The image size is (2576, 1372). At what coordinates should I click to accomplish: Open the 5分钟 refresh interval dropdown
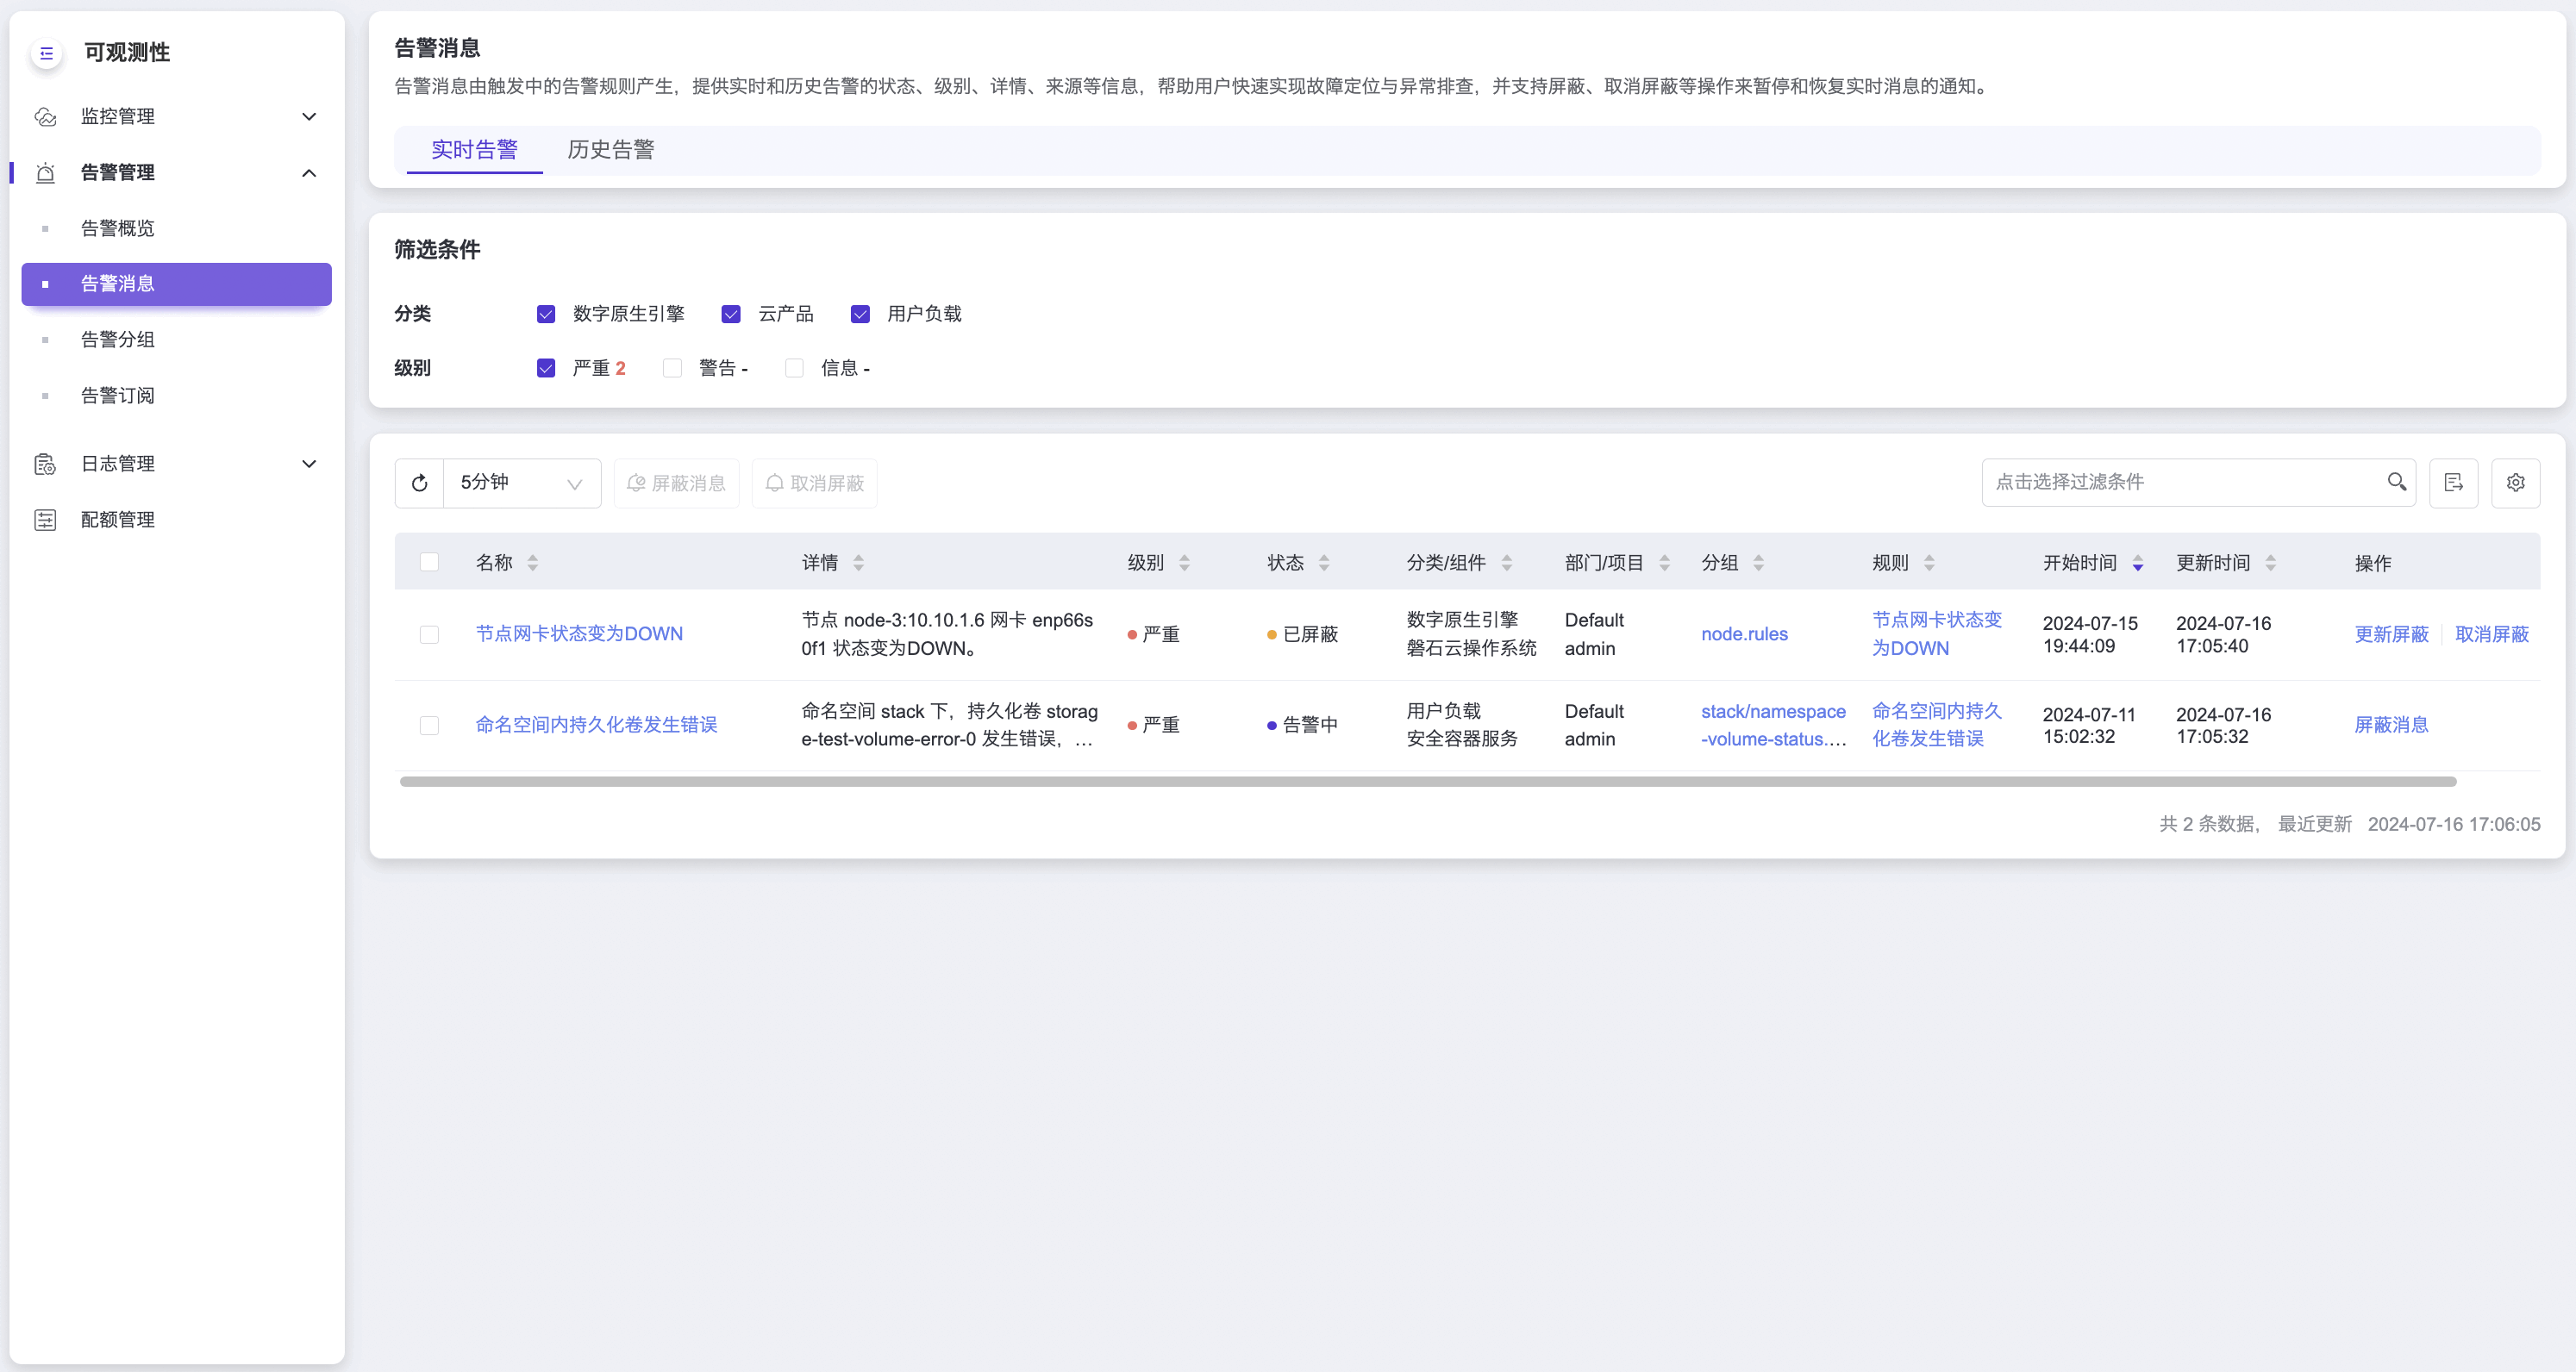(521, 483)
